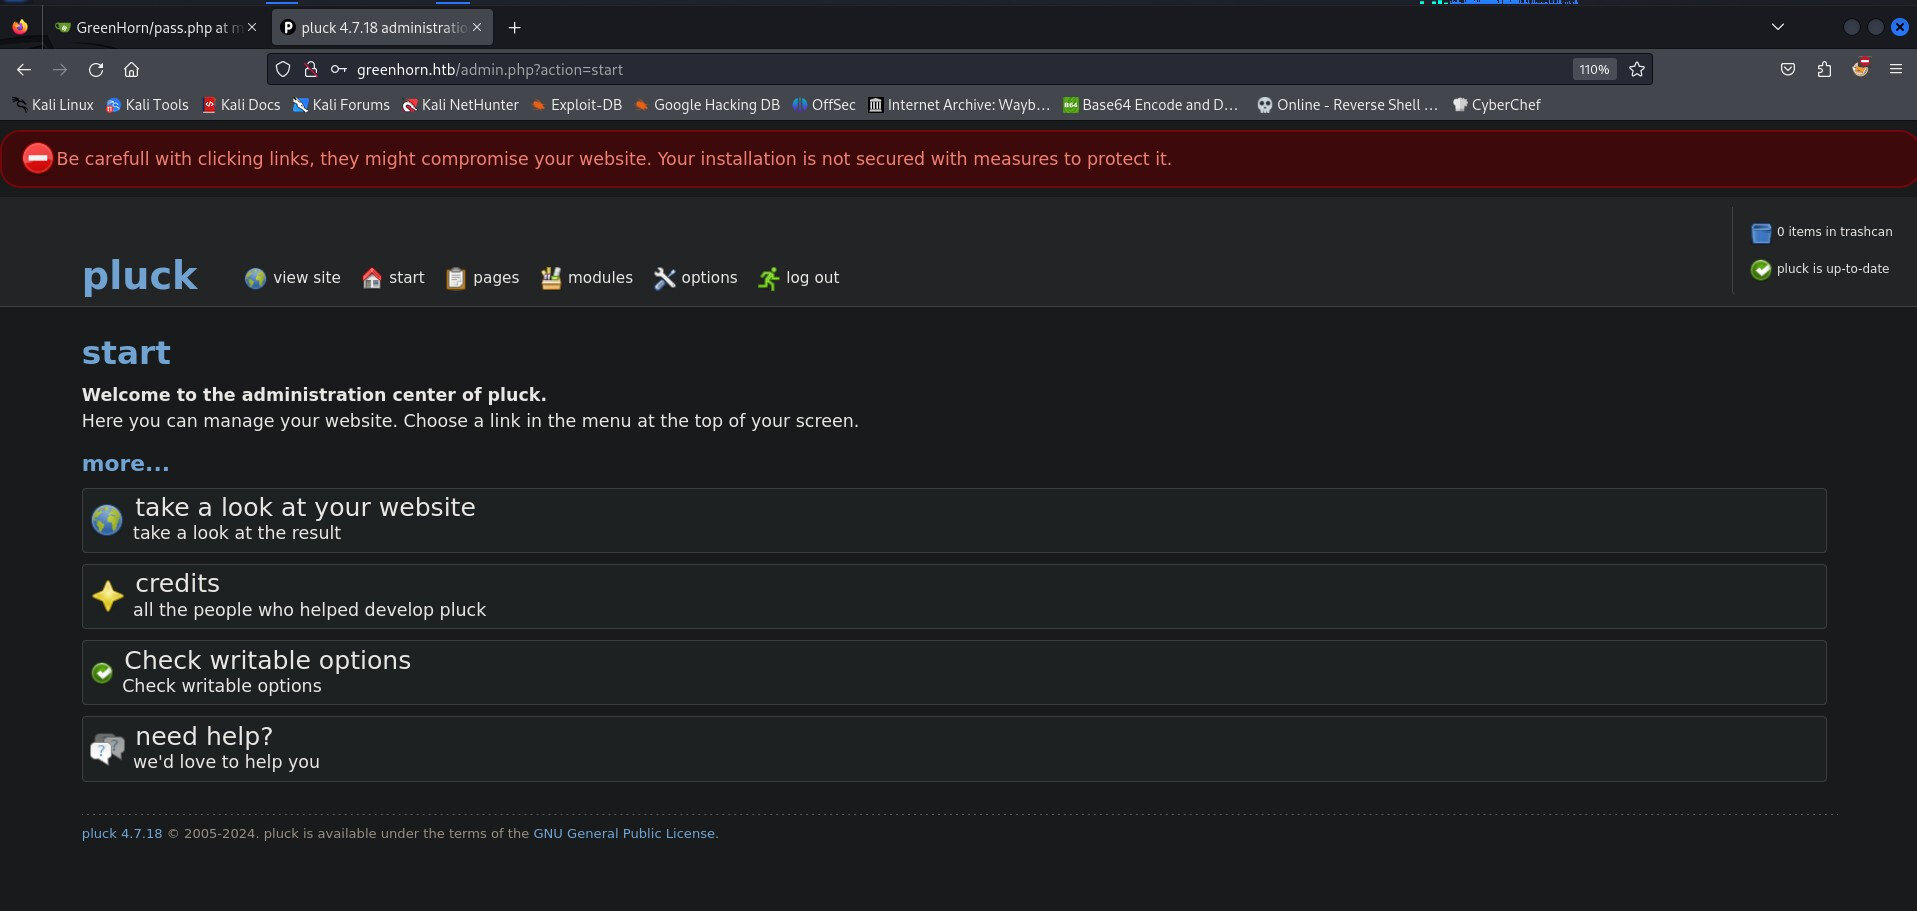The width and height of the screenshot is (1917, 911).
Task: Switch to the GreenHorn/pass.php tab
Action: pyautogui.click(x=150, y=28)
